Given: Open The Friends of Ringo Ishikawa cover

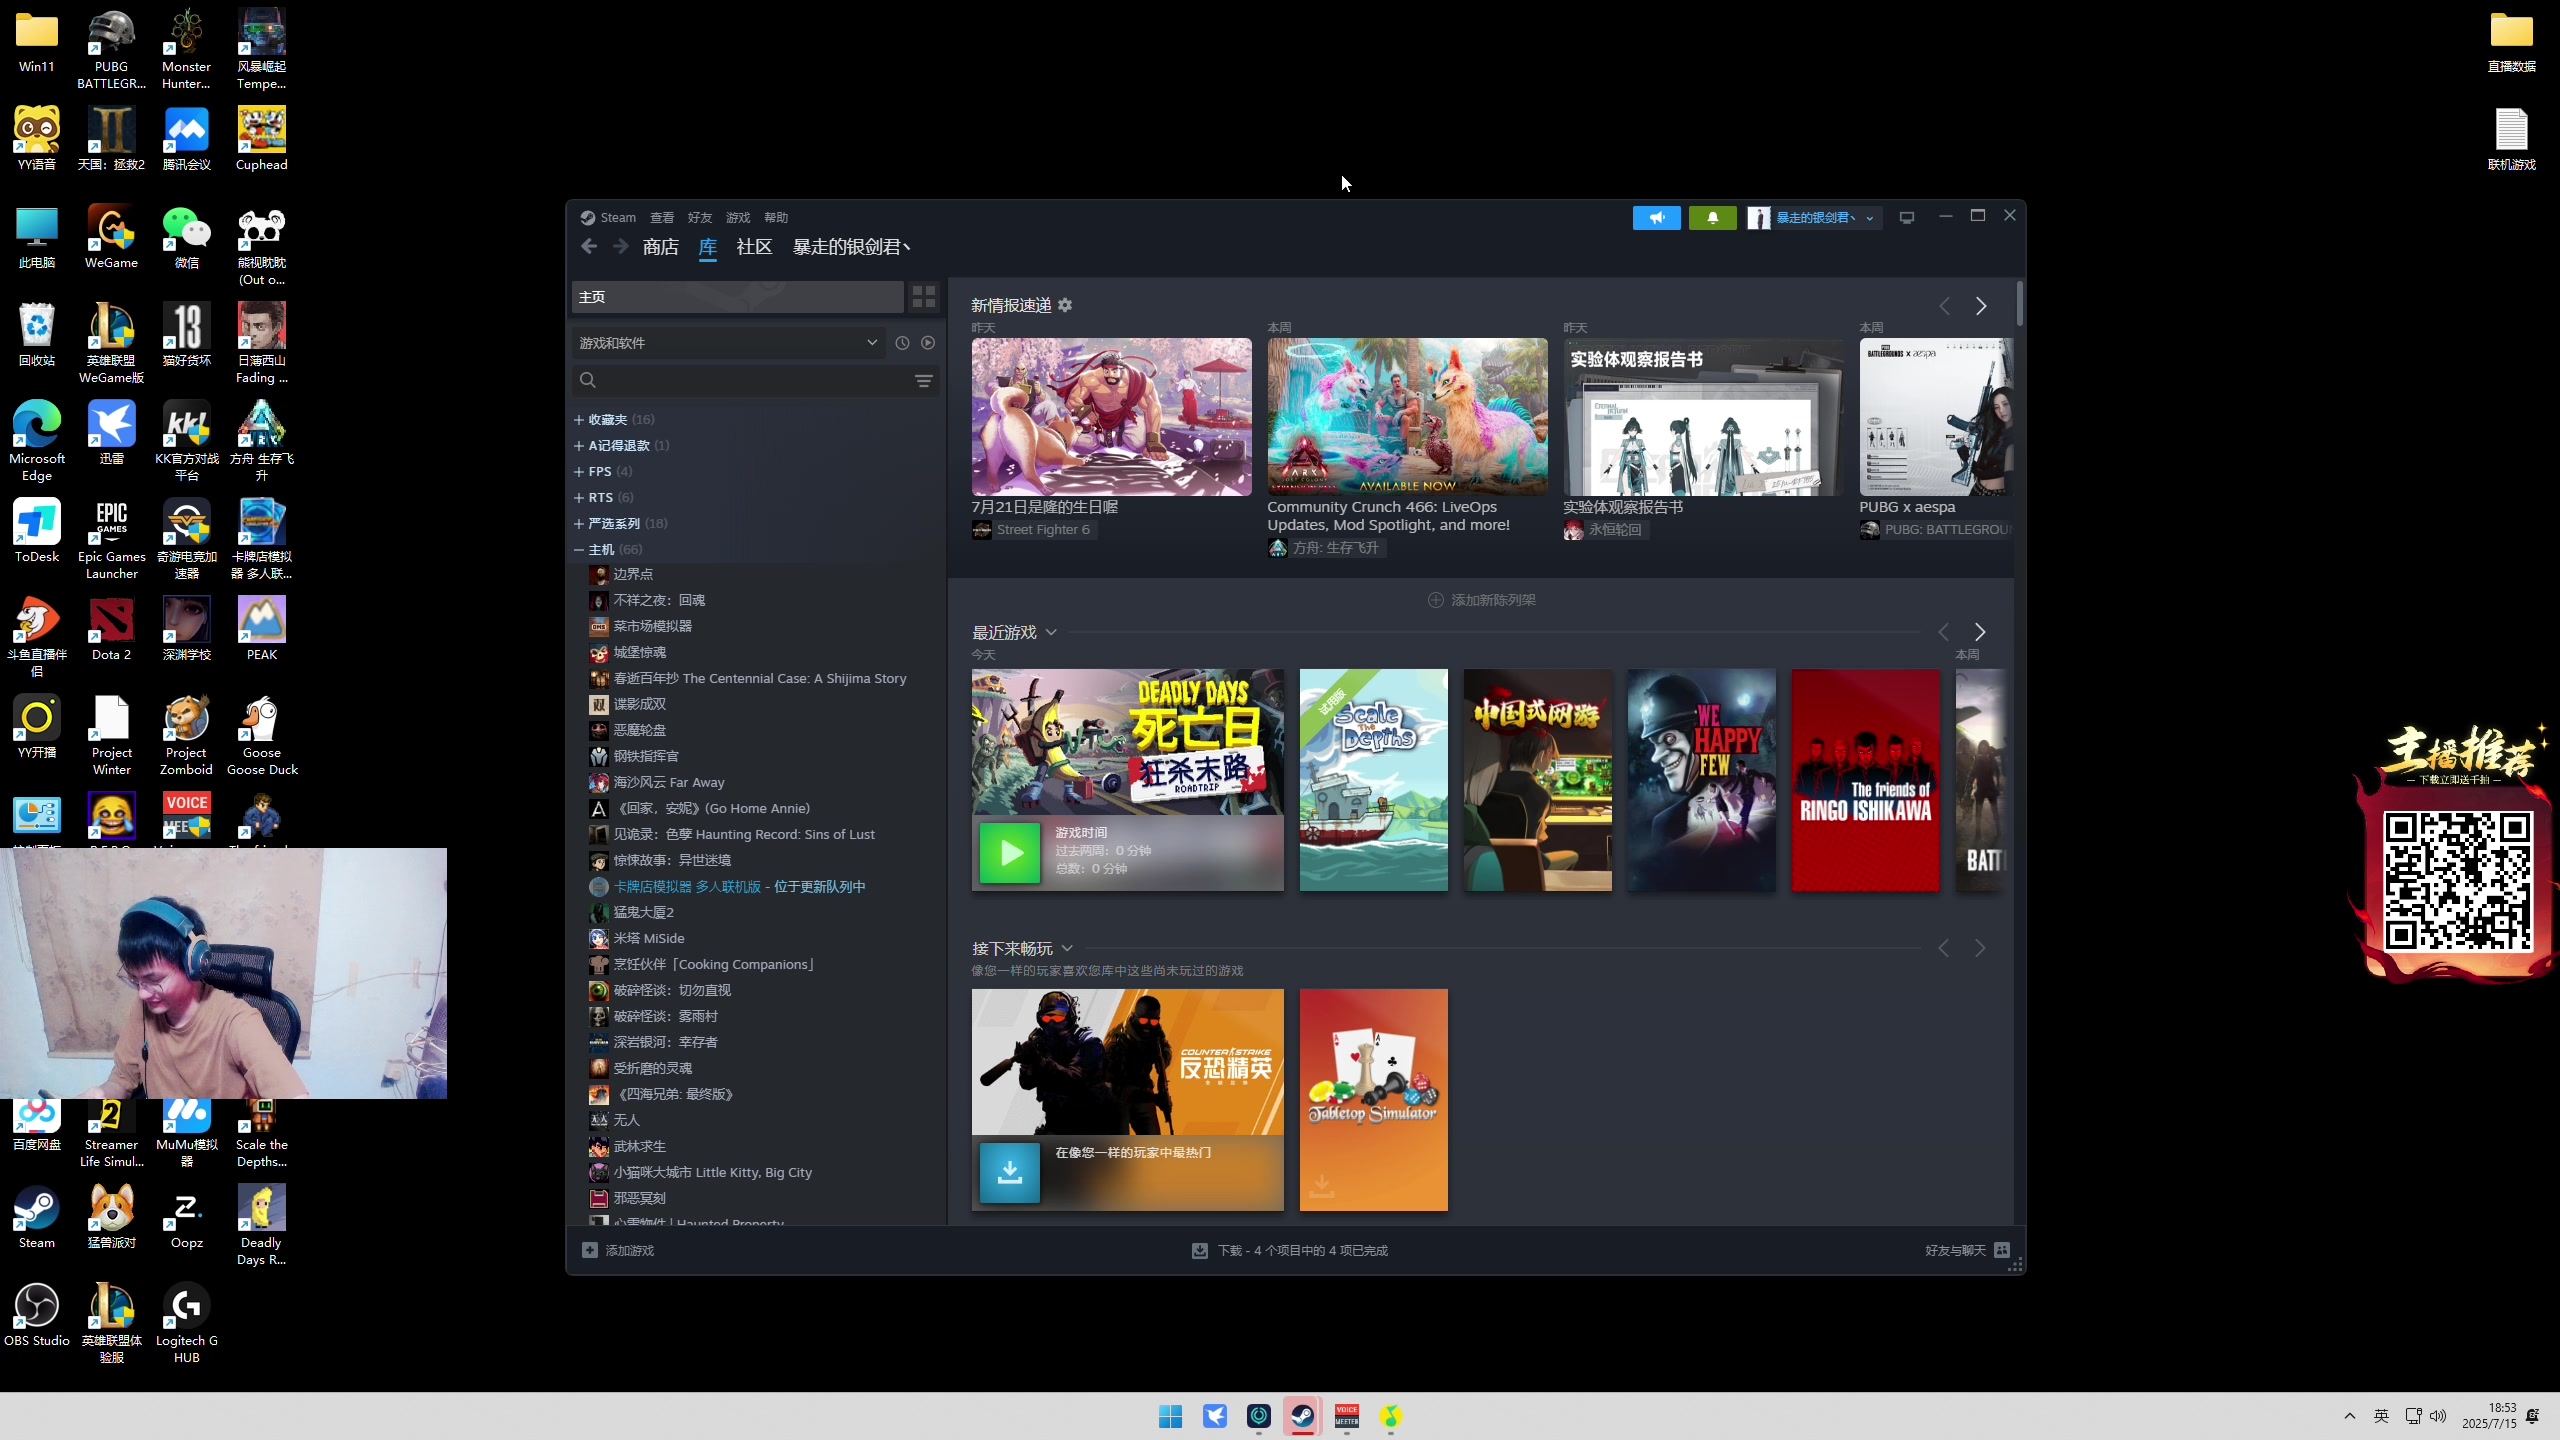Looking at the screenshot, I should click(x=1866, y=780).
